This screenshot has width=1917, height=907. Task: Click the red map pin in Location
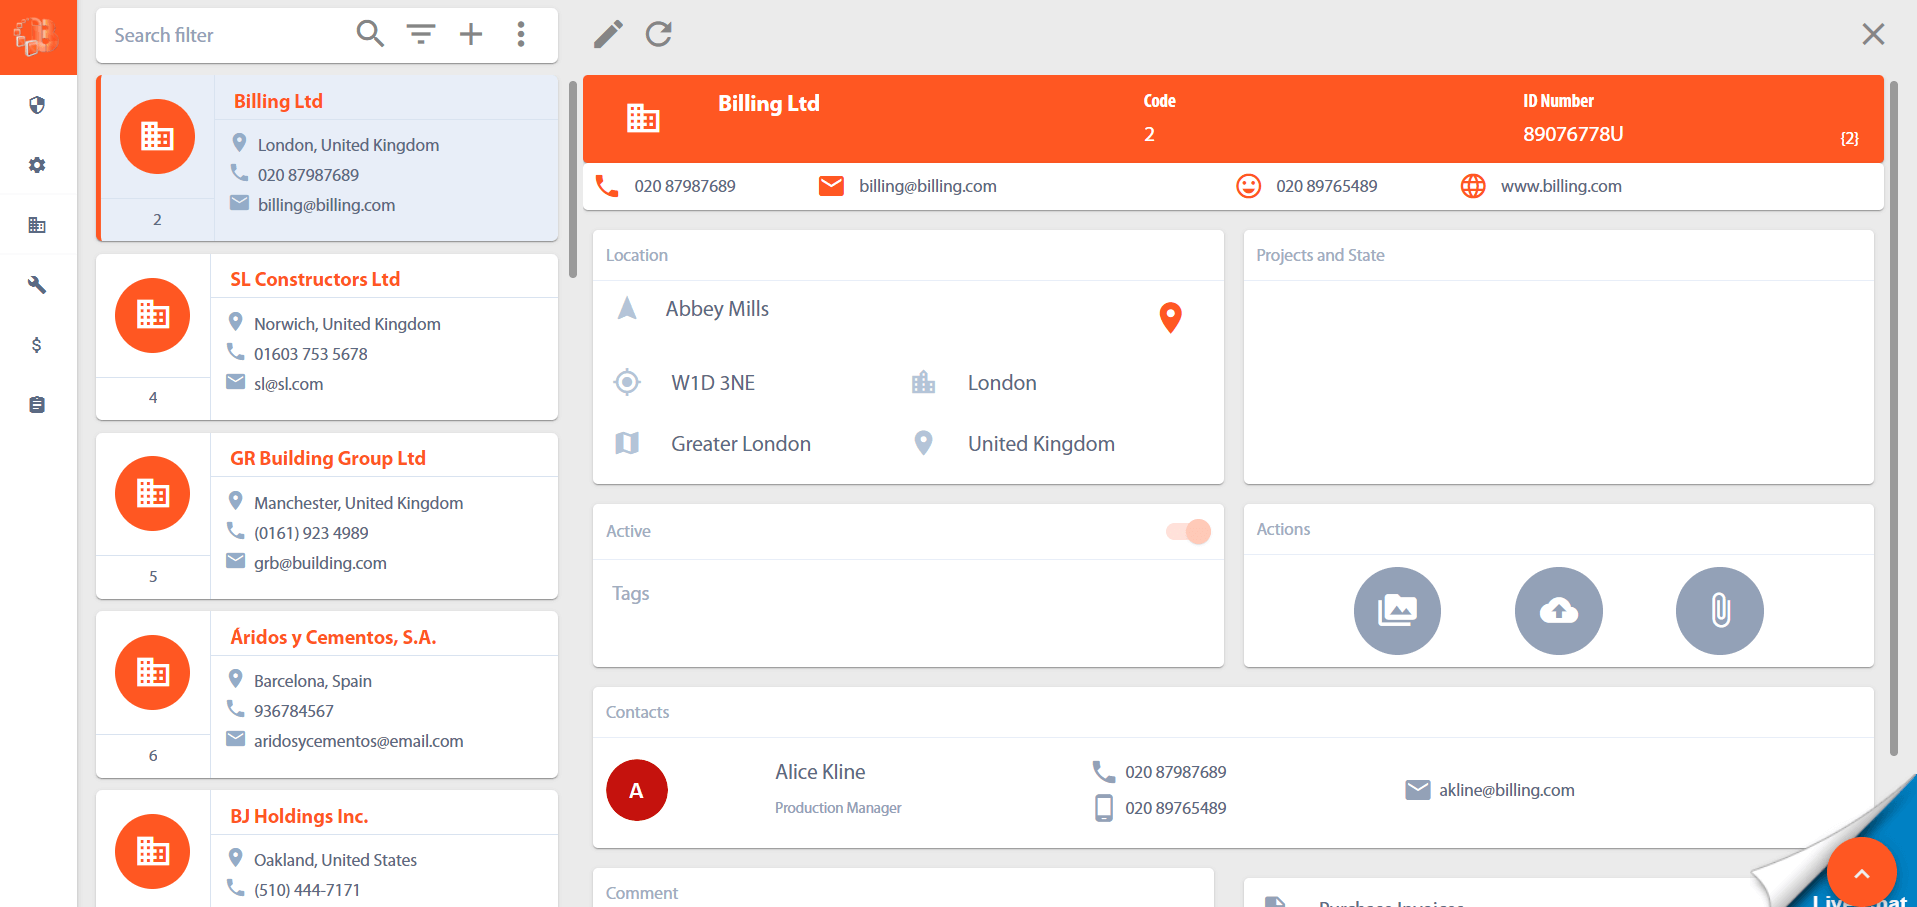coord(1170,317)
